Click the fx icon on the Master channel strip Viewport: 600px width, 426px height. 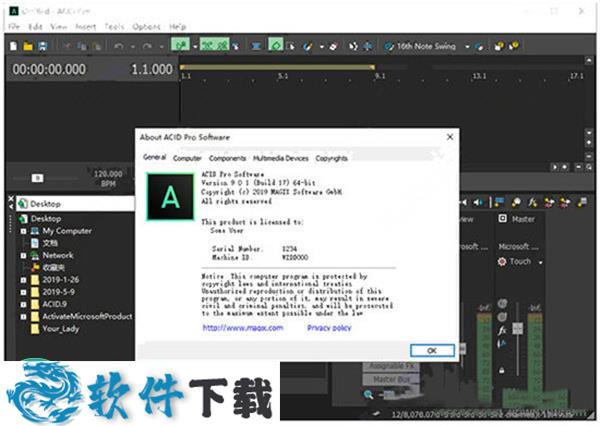502,330
